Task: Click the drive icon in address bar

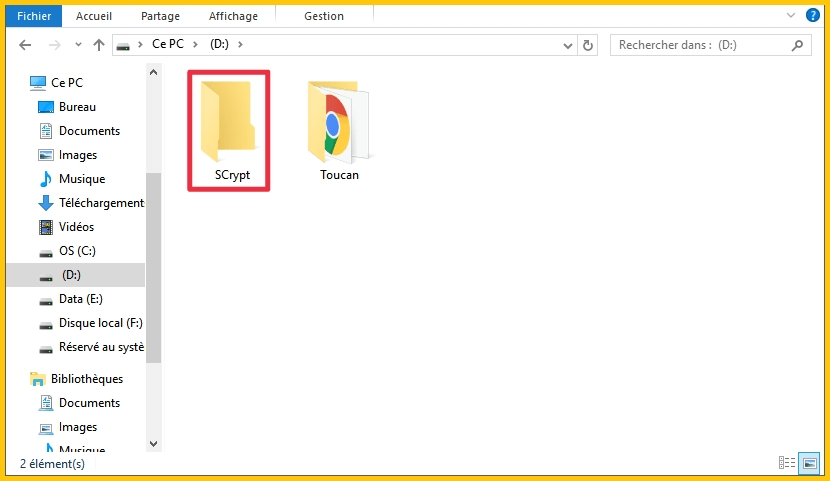Action: pos(123,47)
